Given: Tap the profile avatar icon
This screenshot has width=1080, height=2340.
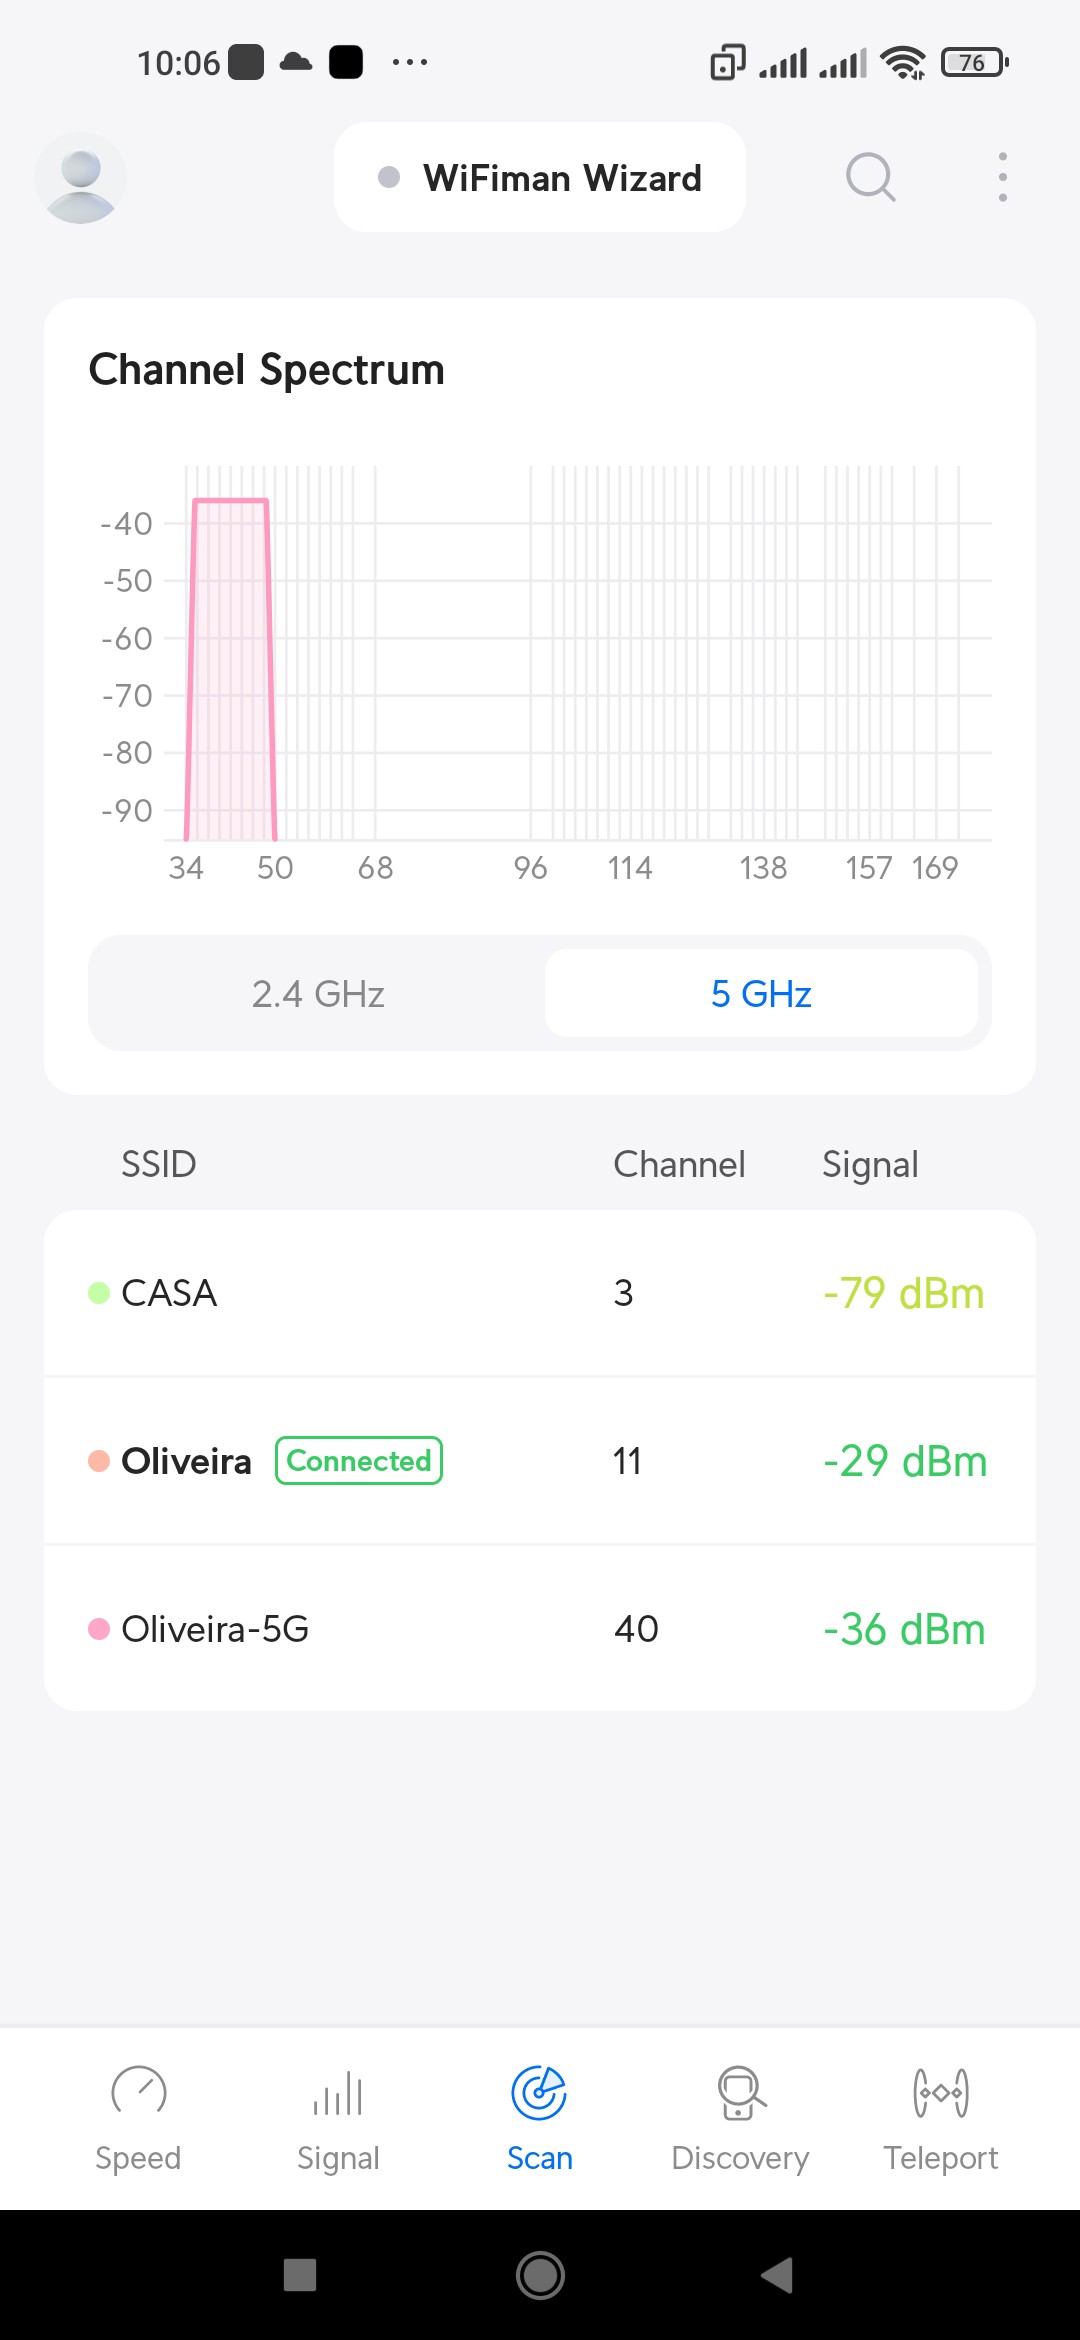Looking at the screenshot, I should (80, 178).
